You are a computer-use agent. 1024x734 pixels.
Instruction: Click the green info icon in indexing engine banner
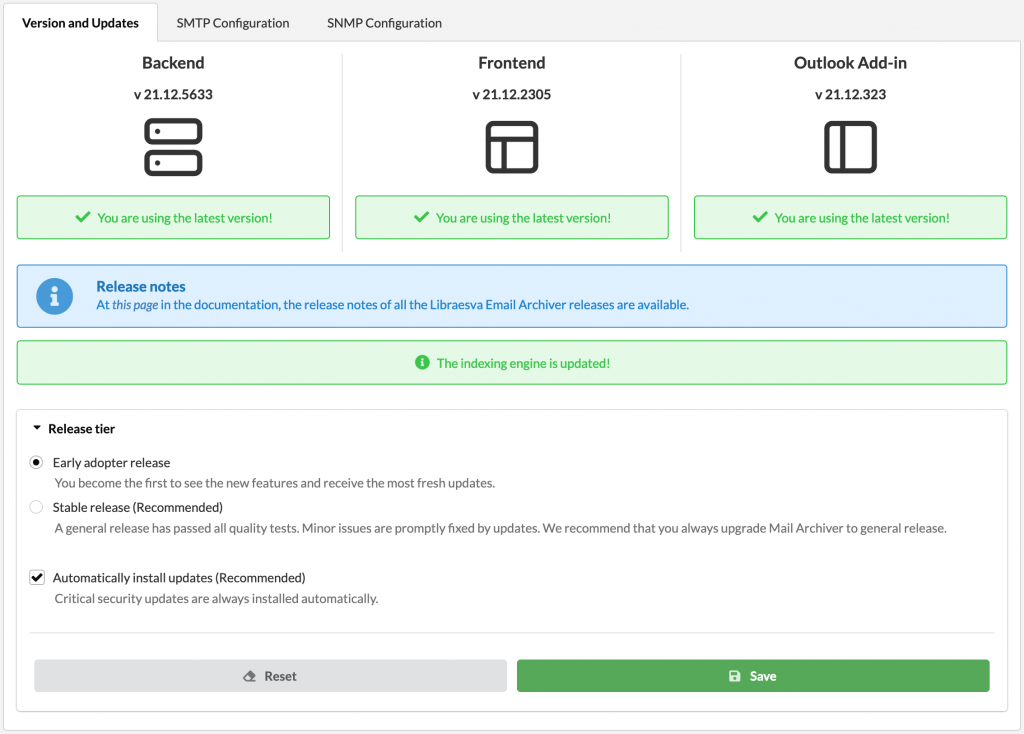(x=422, y=362)
